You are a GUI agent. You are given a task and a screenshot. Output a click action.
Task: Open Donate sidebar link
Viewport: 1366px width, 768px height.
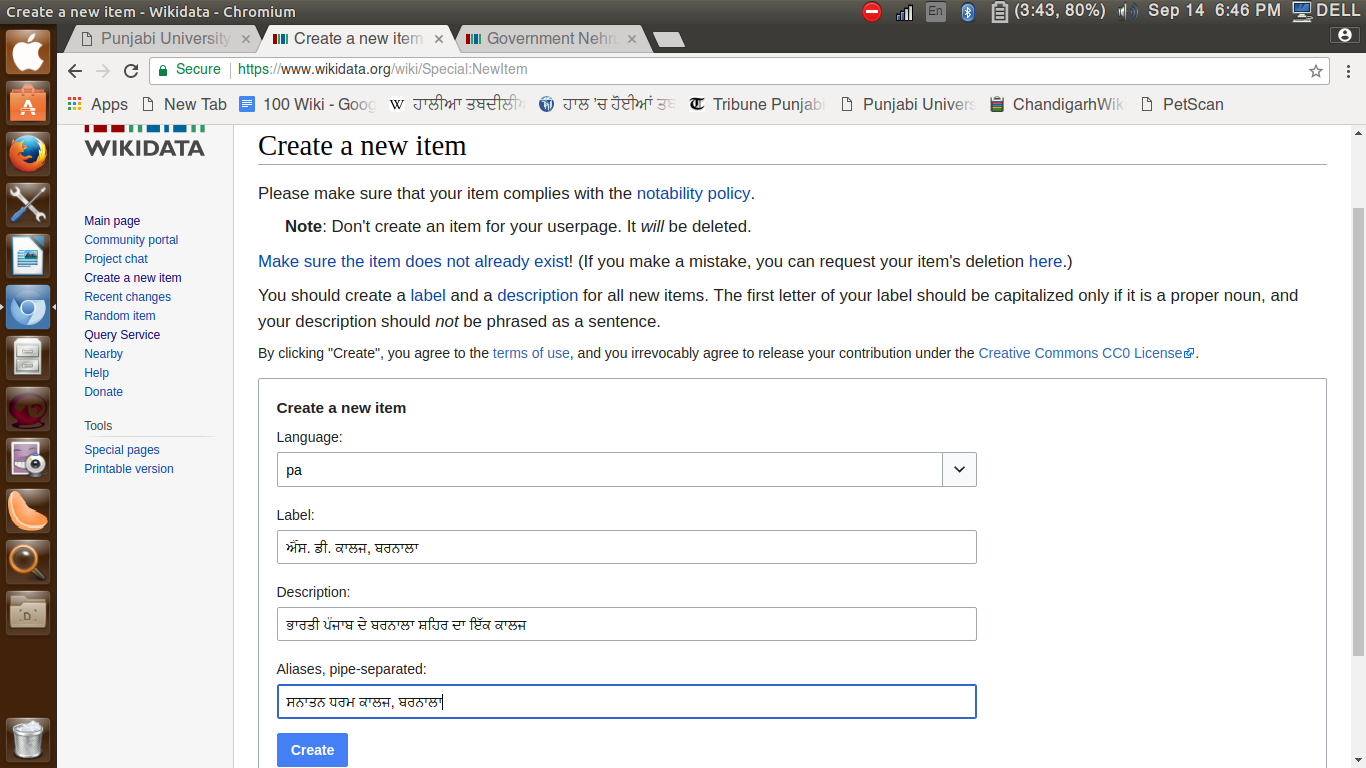[x=103, y=392]
